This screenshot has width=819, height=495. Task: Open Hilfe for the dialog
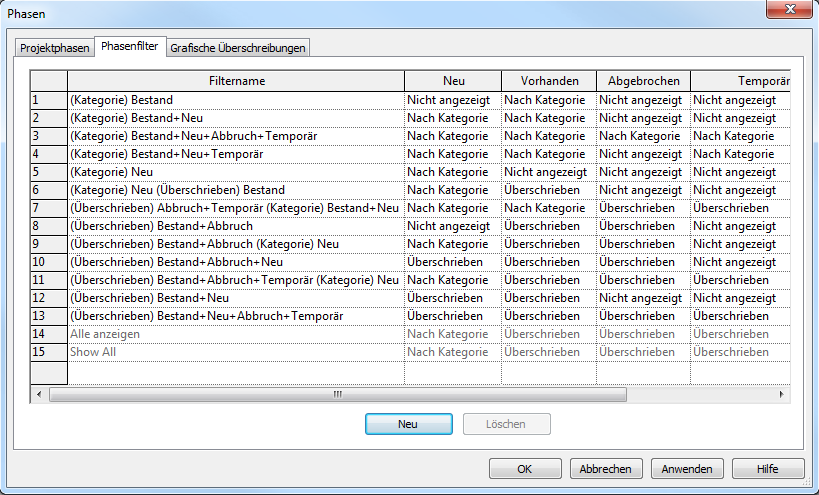click(x=768, y=469)
